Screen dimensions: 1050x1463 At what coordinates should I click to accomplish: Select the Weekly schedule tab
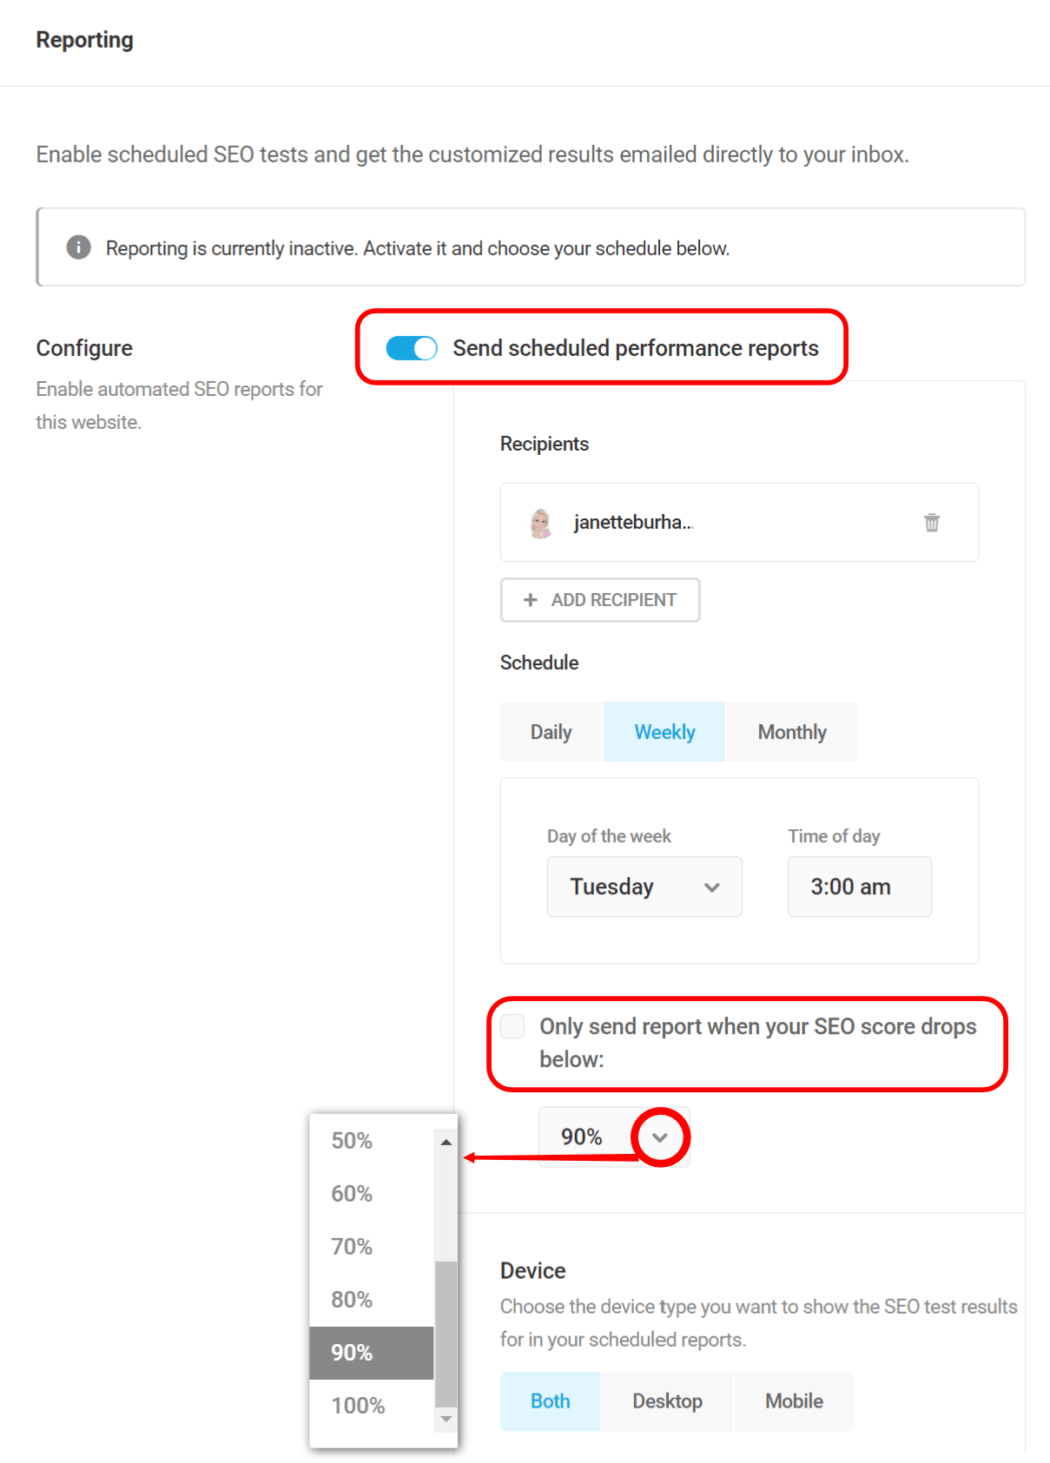(664, 732)
